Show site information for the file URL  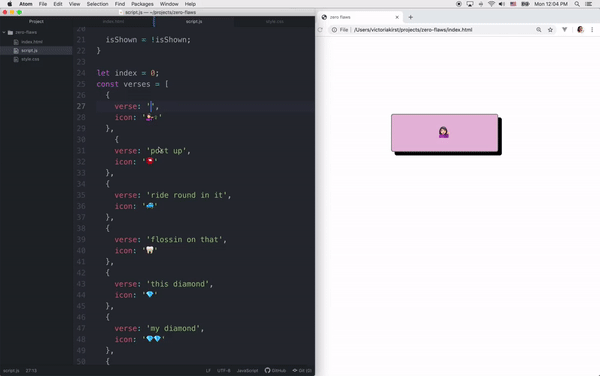(334, 29)
